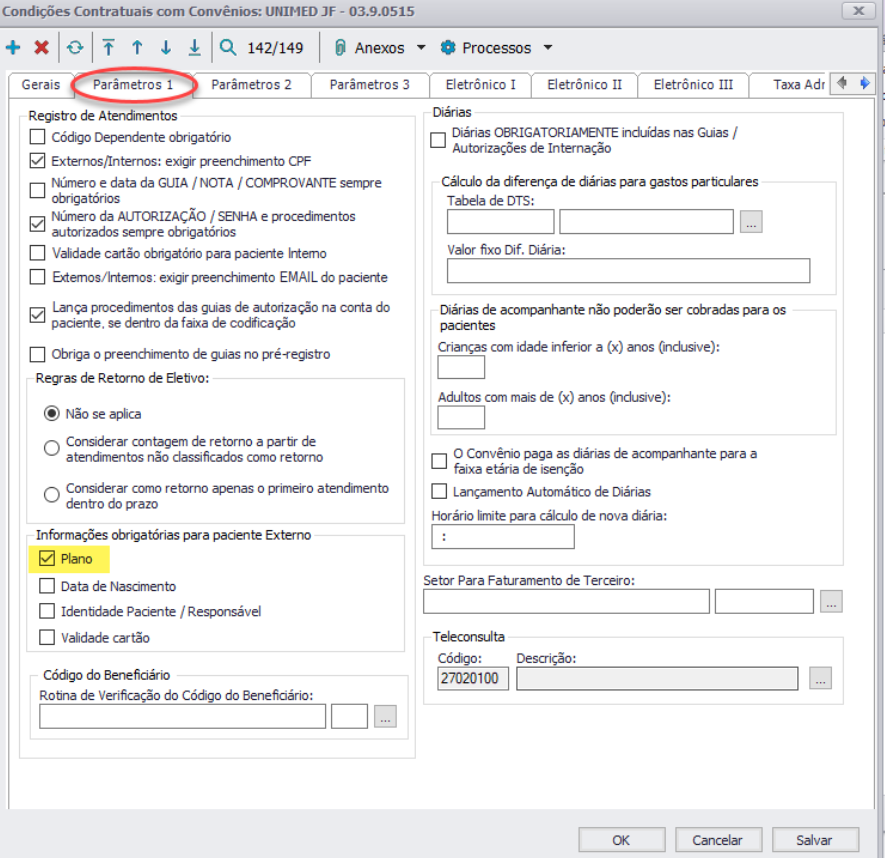
Task: Focus Setor Para Faturamento de Terceiro field
Action: pyautogui.click(x=566, y=601)
